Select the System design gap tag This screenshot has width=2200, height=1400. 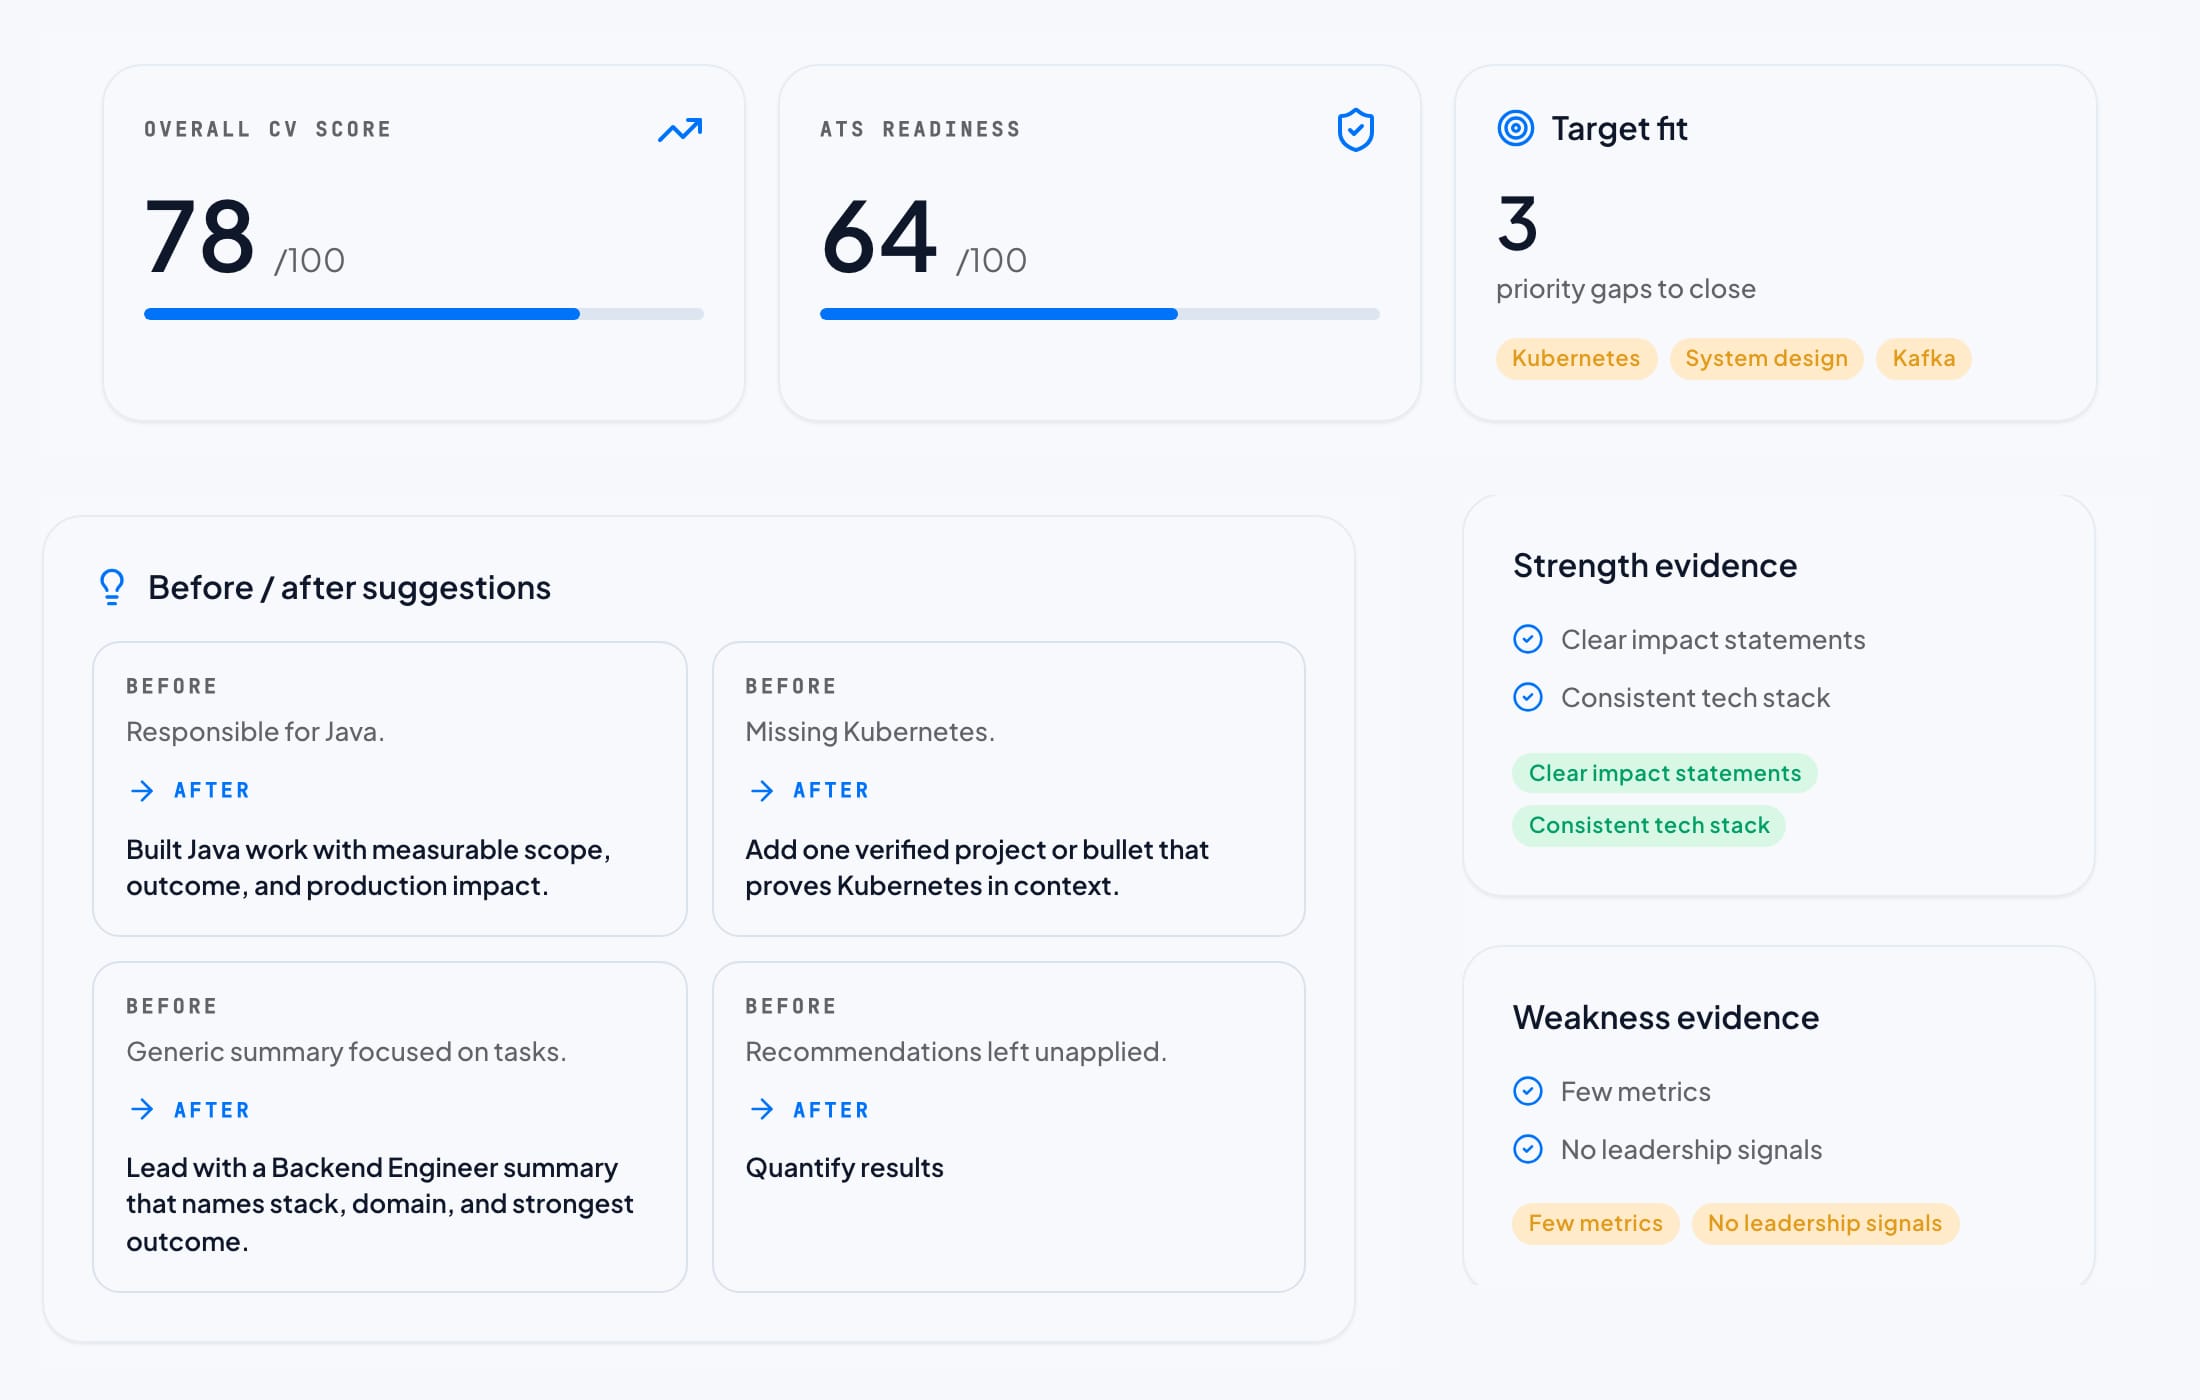[x=1766, y=358]
